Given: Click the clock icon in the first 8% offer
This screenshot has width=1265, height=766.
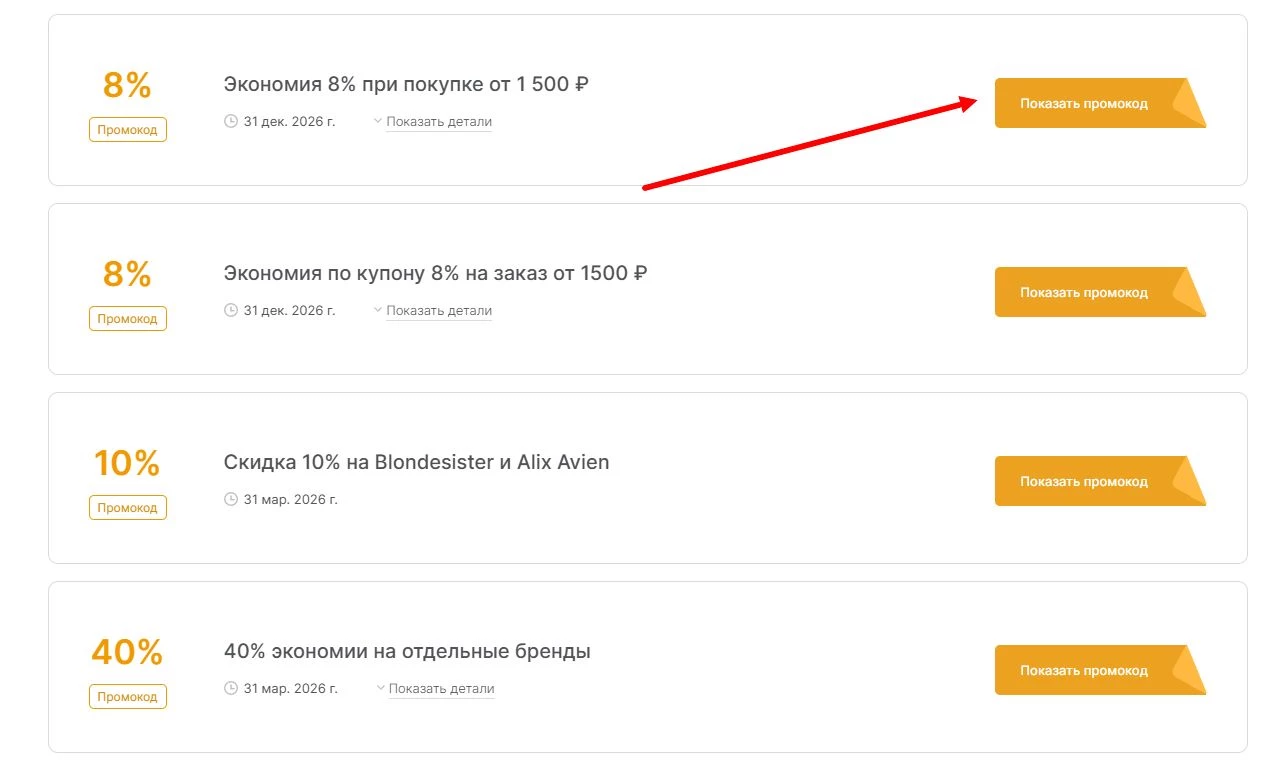Looking at the screenshot, I should point(231,121).
